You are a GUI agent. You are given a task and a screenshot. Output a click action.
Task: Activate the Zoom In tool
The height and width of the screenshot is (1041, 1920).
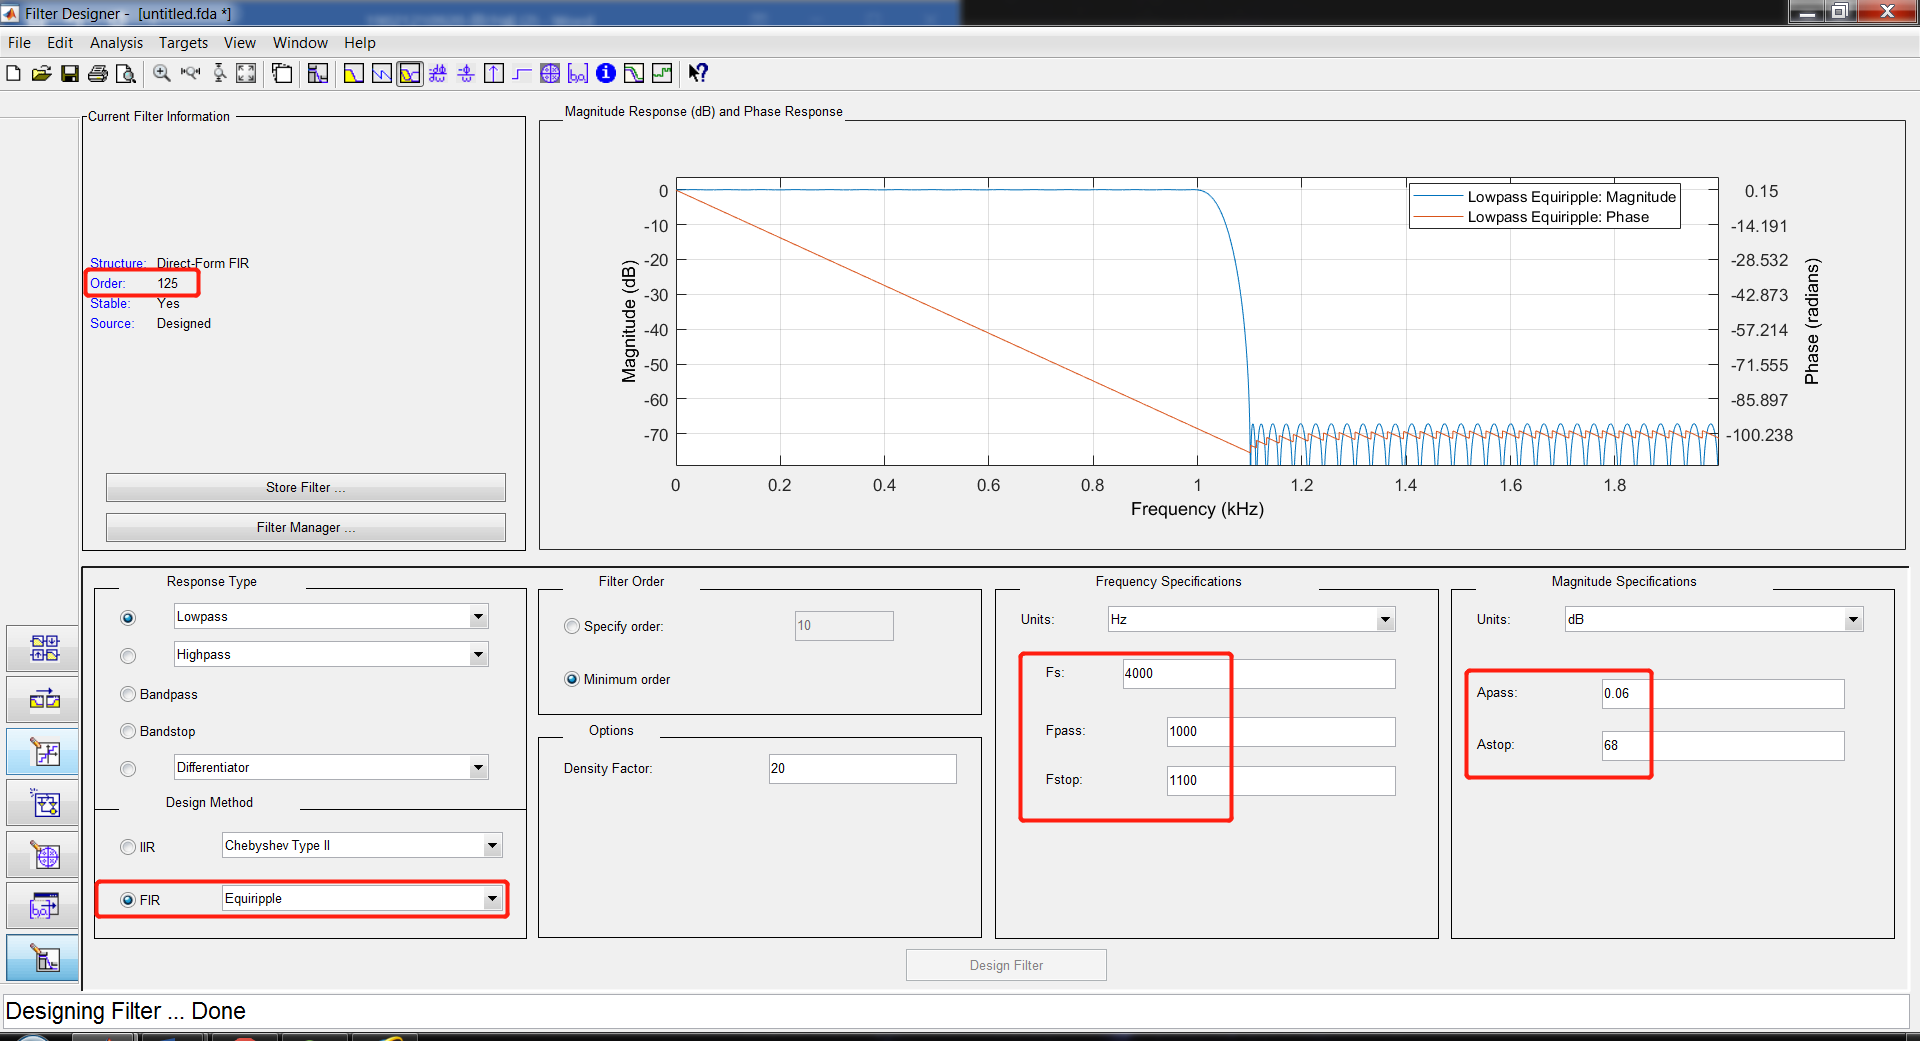pos(162,73)
